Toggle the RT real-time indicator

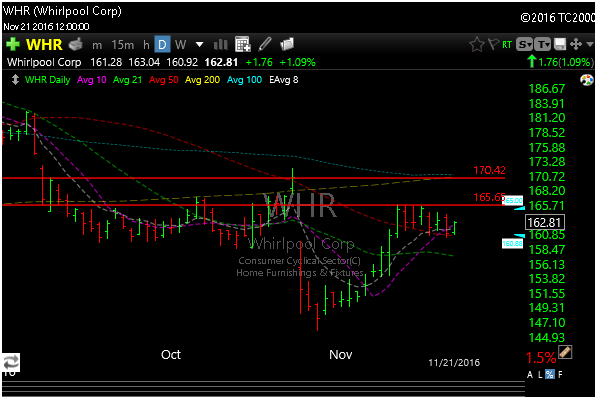pyautogui.click(x=507, y=45)
